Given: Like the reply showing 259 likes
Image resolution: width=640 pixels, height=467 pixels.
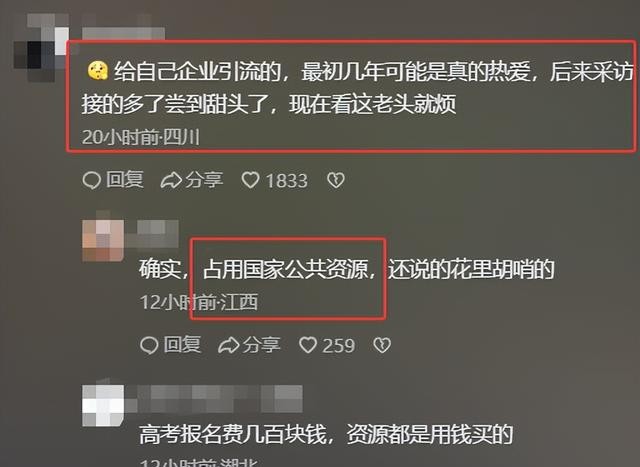Looking at the screenshot, I should point(308,345).
